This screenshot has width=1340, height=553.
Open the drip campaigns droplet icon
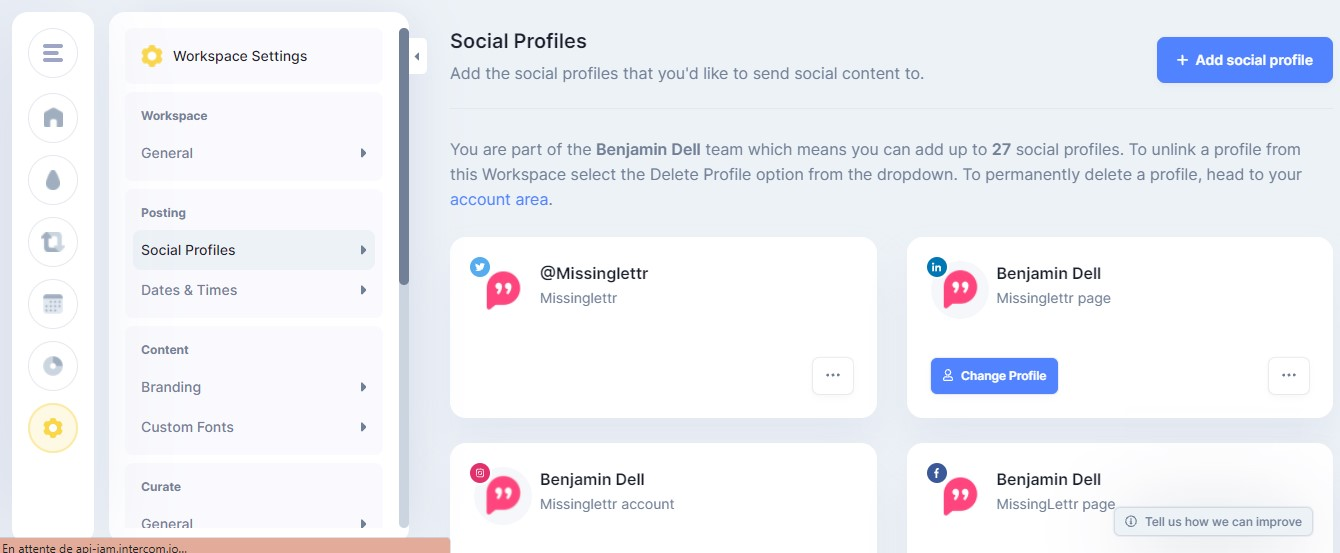coord(53,180)
